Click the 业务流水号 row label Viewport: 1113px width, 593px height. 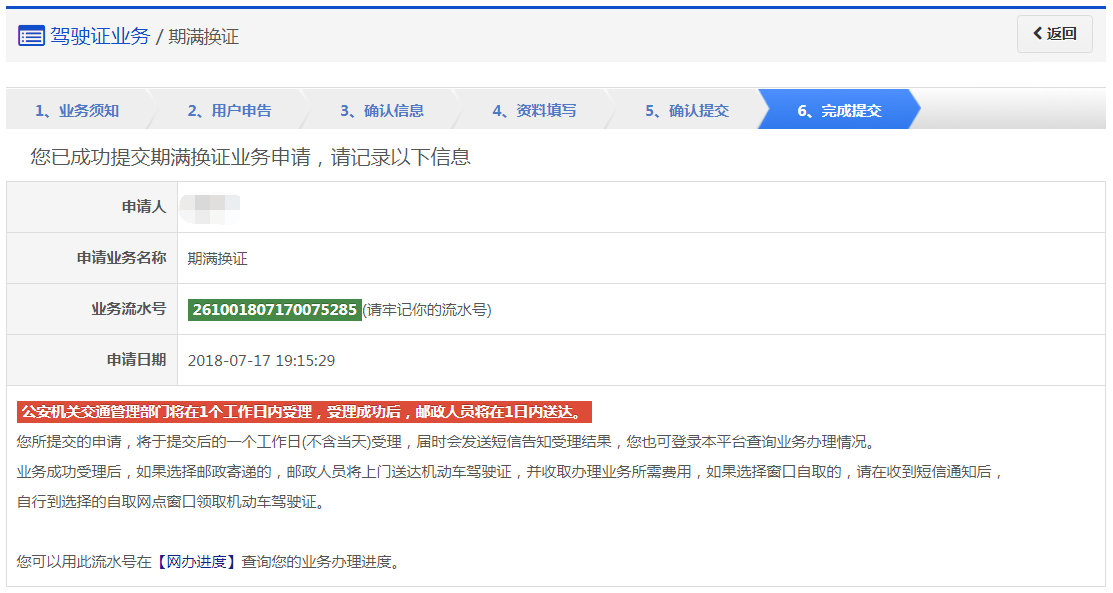(x=128, y=310)
